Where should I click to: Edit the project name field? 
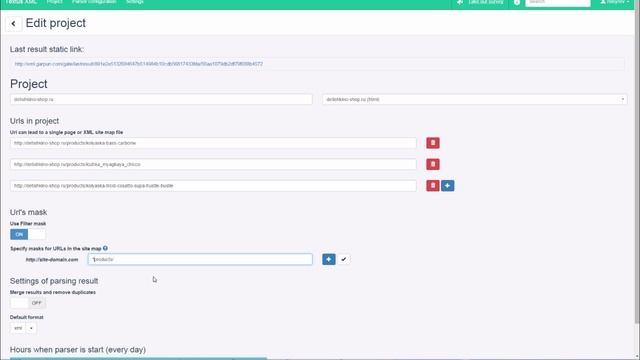161,99
